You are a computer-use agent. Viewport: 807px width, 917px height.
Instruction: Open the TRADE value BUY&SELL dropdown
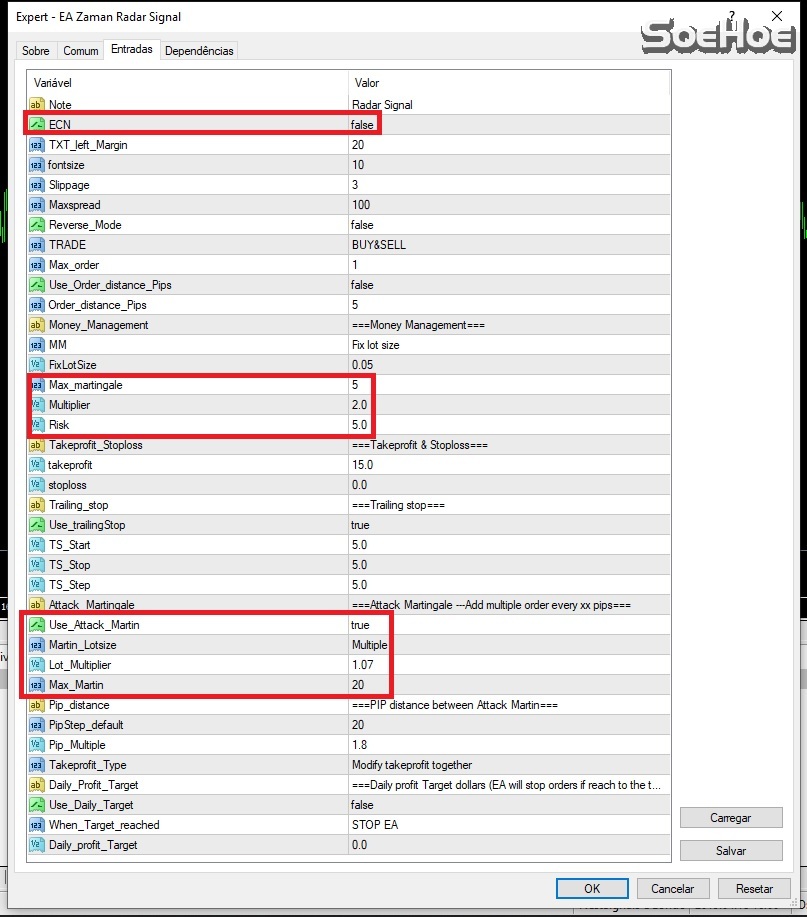pyautogui.click(x=378, y=245)
